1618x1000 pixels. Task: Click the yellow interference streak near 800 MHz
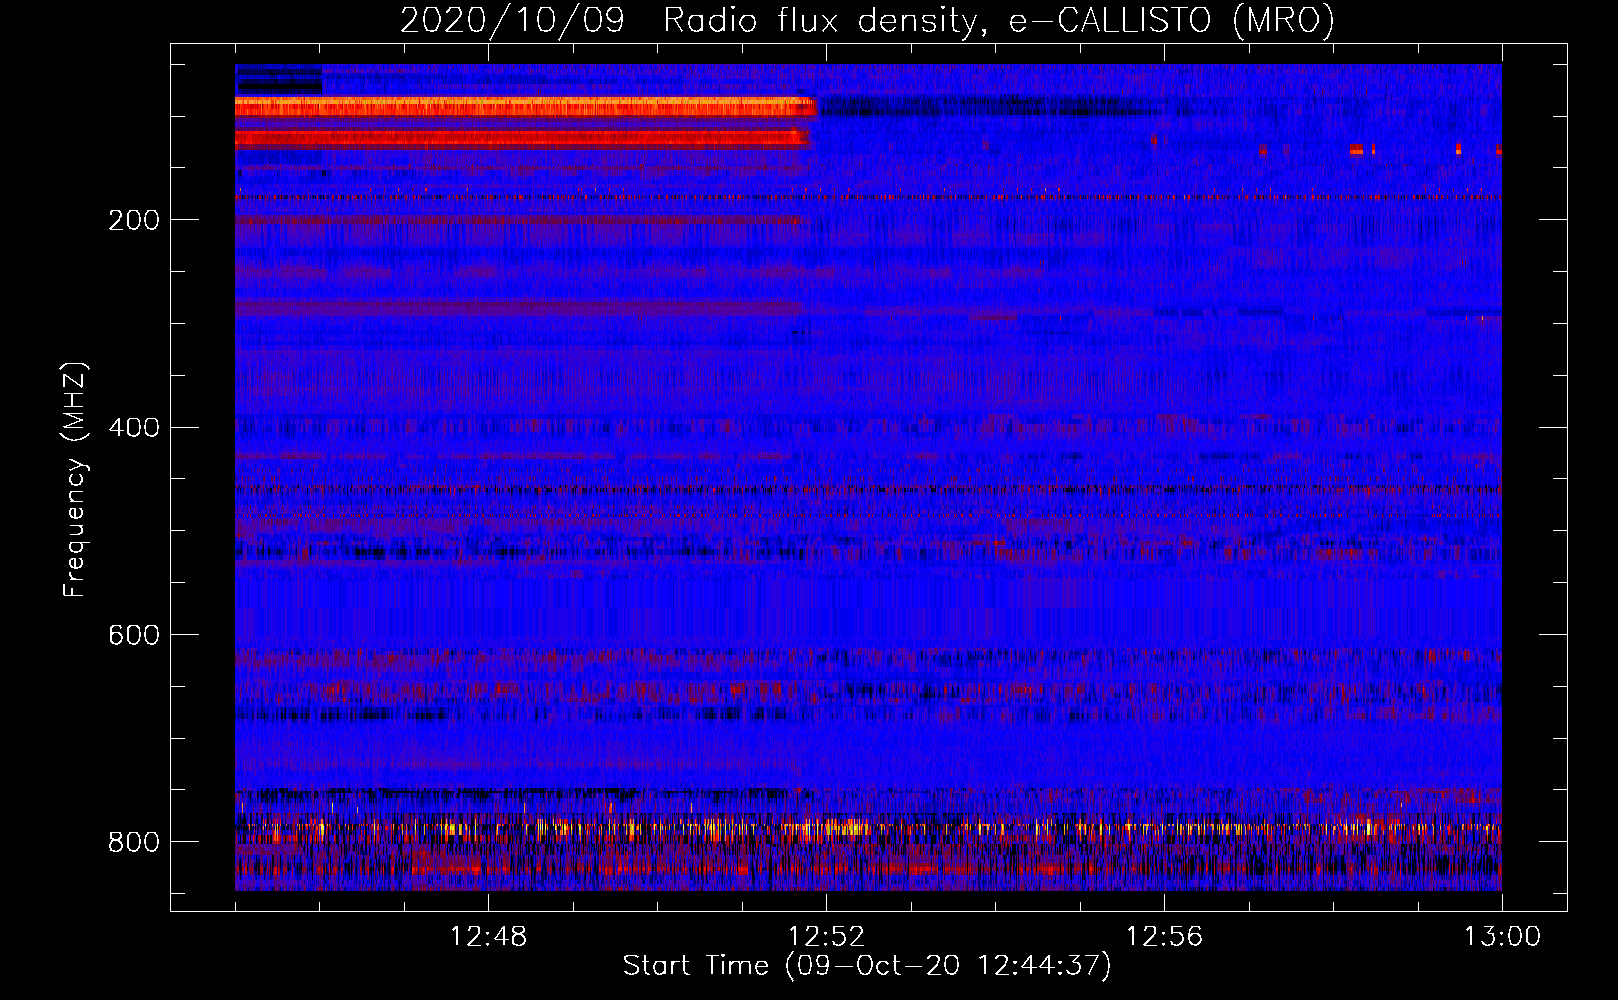point(868,828)
